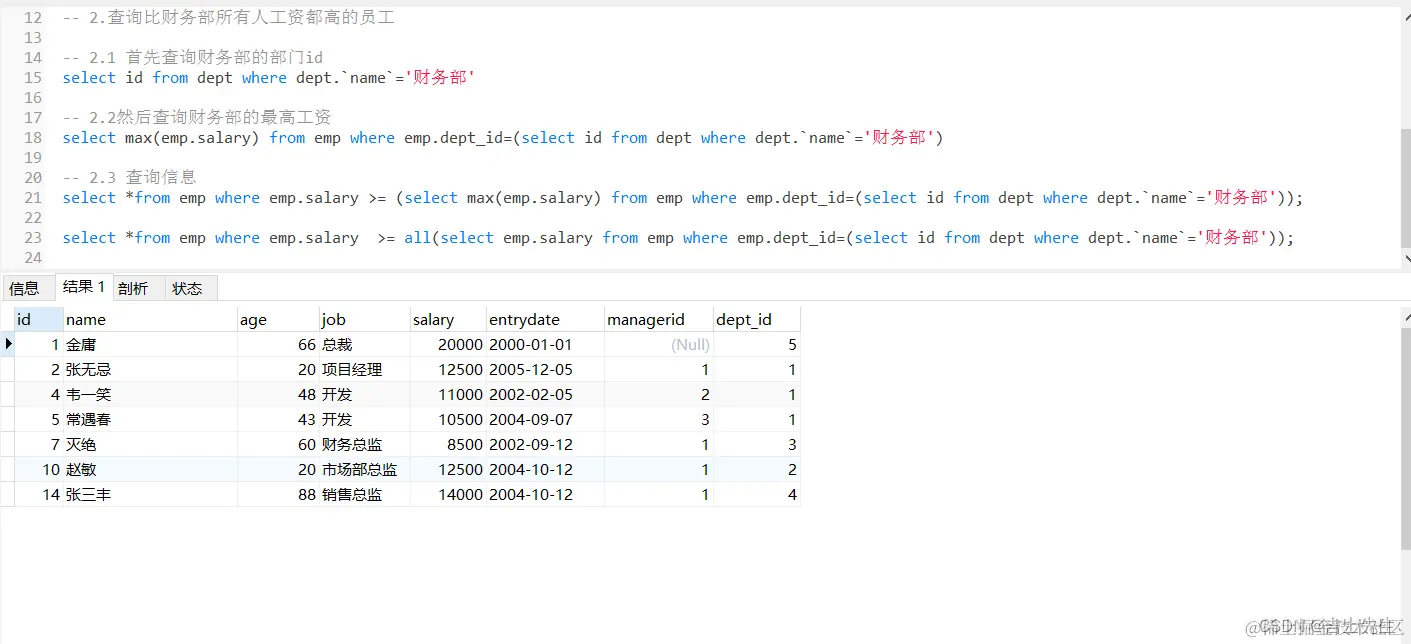
Task: Click the dept_id column header
Action: (x=757, y=319)
